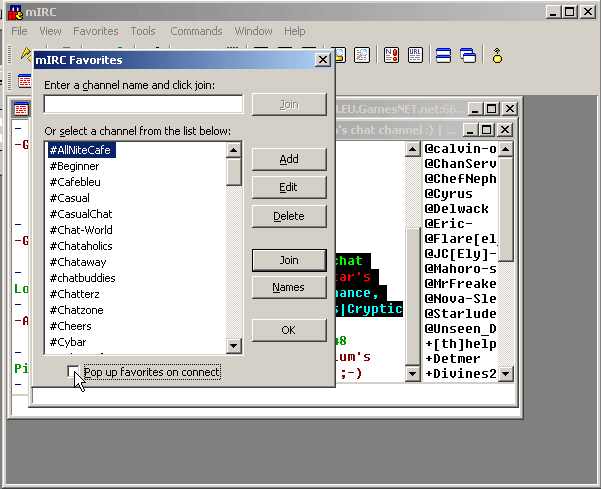Select #AllNiteCafe in the channel list

click(x=81, y=150)
